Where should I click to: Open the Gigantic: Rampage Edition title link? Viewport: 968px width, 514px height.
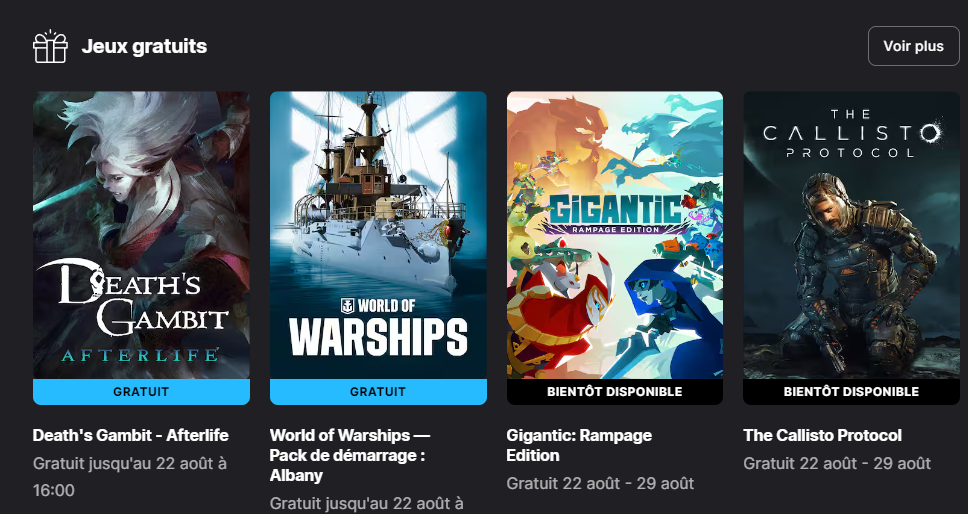tap(579, 445)
